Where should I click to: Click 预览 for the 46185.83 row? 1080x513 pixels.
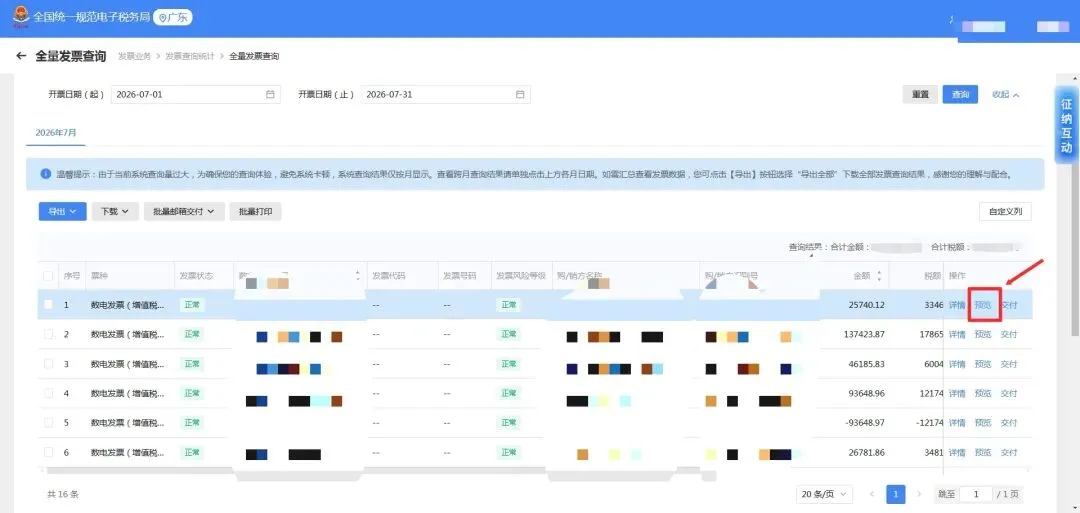pos(983,364)
